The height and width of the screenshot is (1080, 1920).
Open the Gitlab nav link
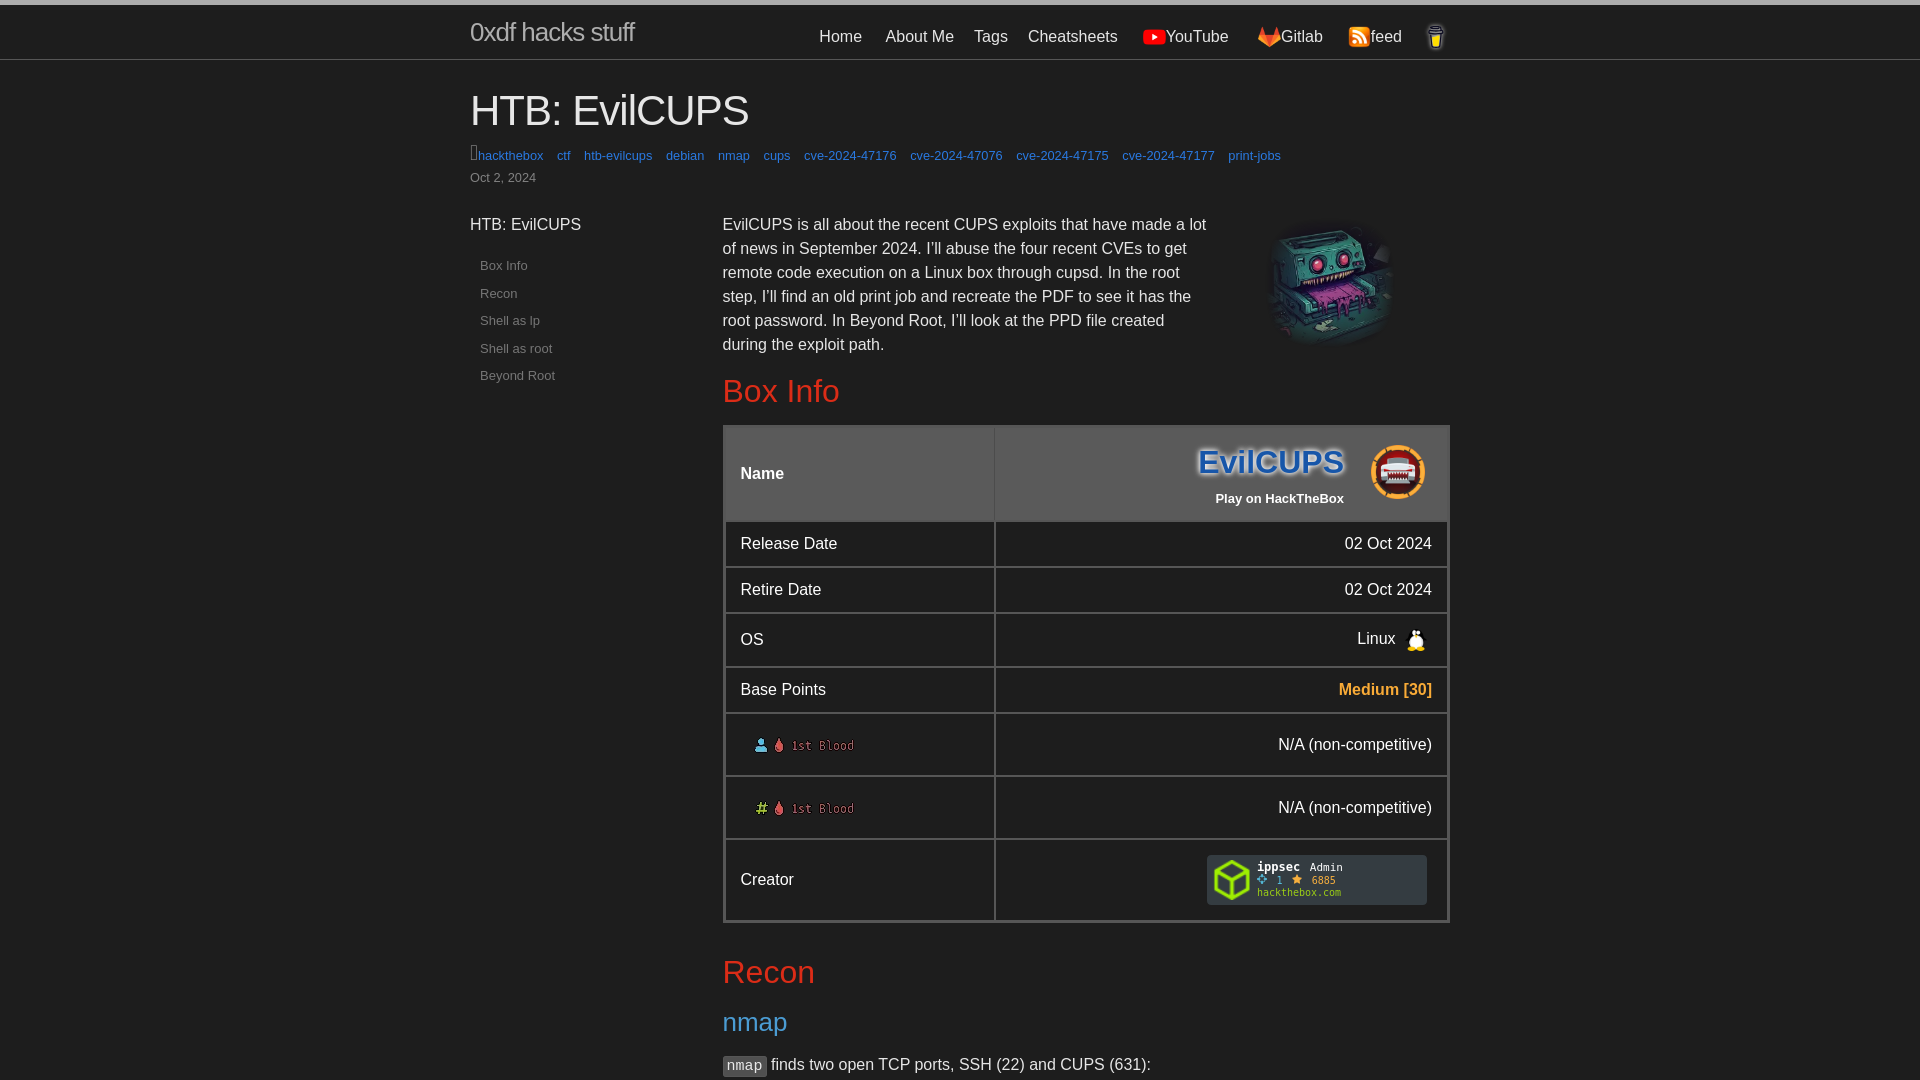[x=1290, y=37]
